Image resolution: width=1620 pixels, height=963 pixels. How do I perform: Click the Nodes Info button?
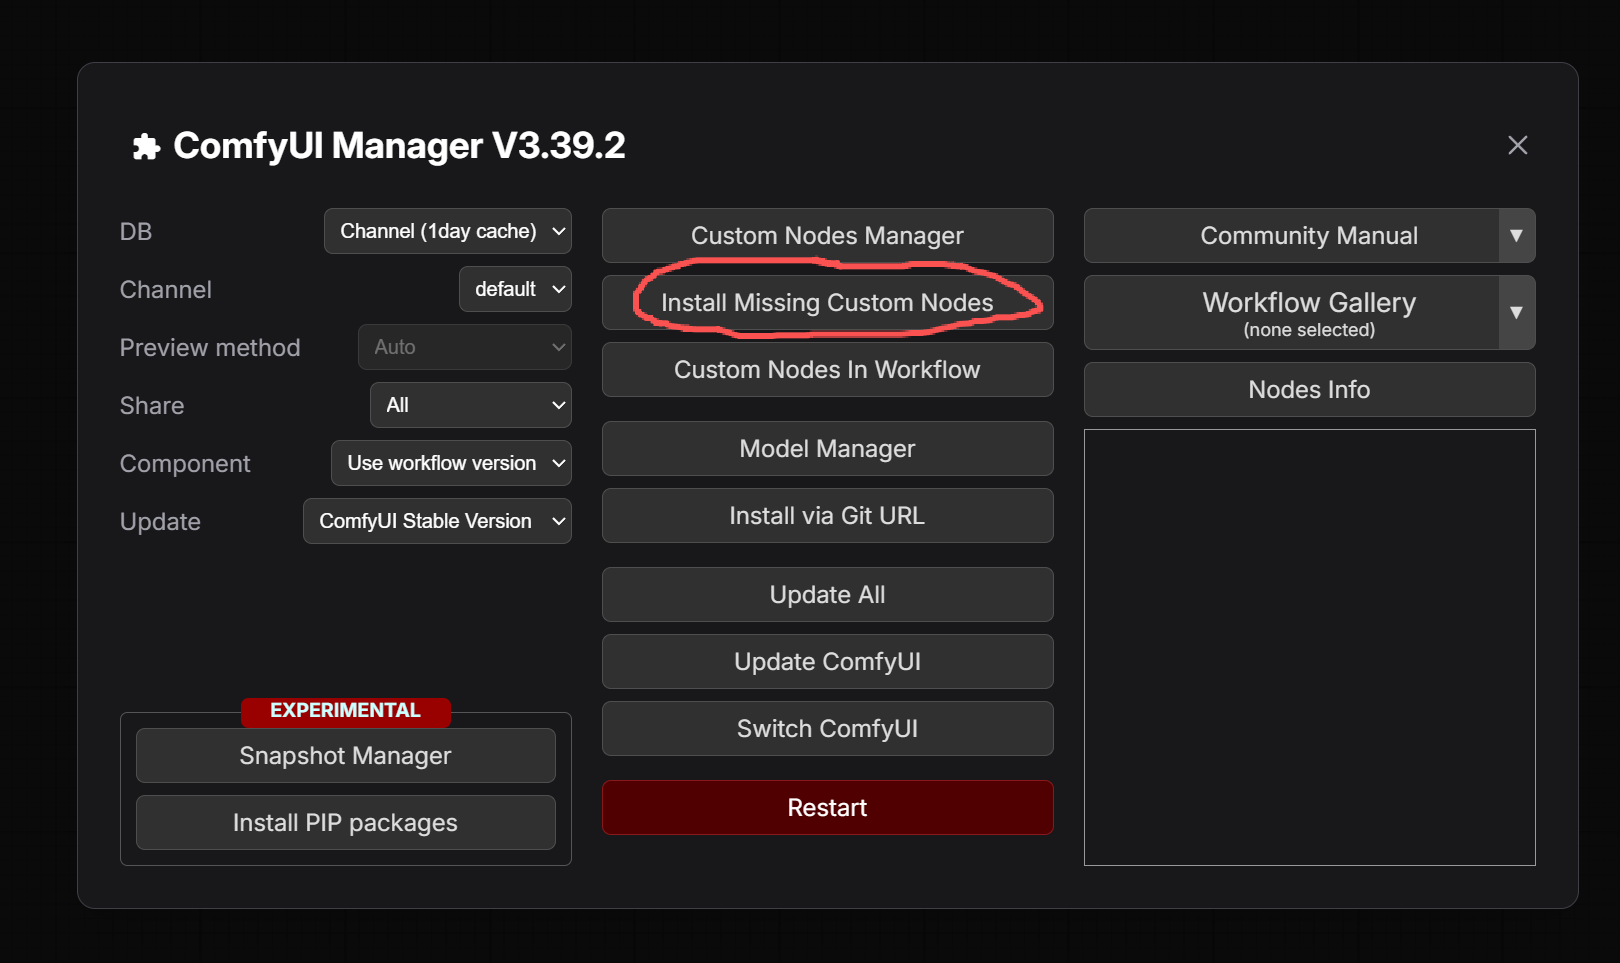[x=1309, y=389]
